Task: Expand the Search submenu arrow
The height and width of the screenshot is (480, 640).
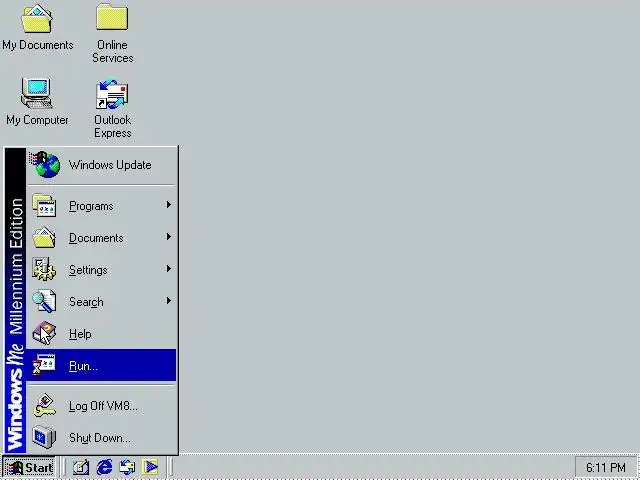Action: (x=169, y=301)
